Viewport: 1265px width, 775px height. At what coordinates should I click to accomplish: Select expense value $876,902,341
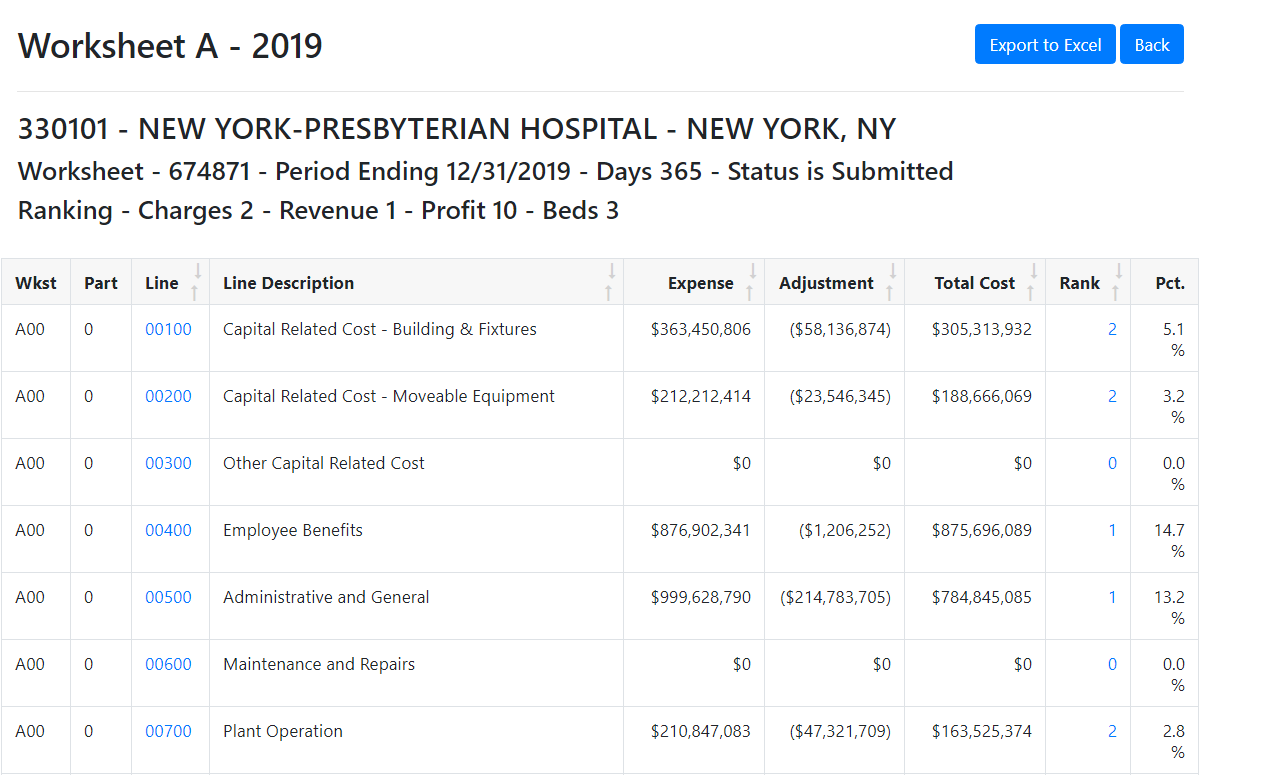point(701,530)
